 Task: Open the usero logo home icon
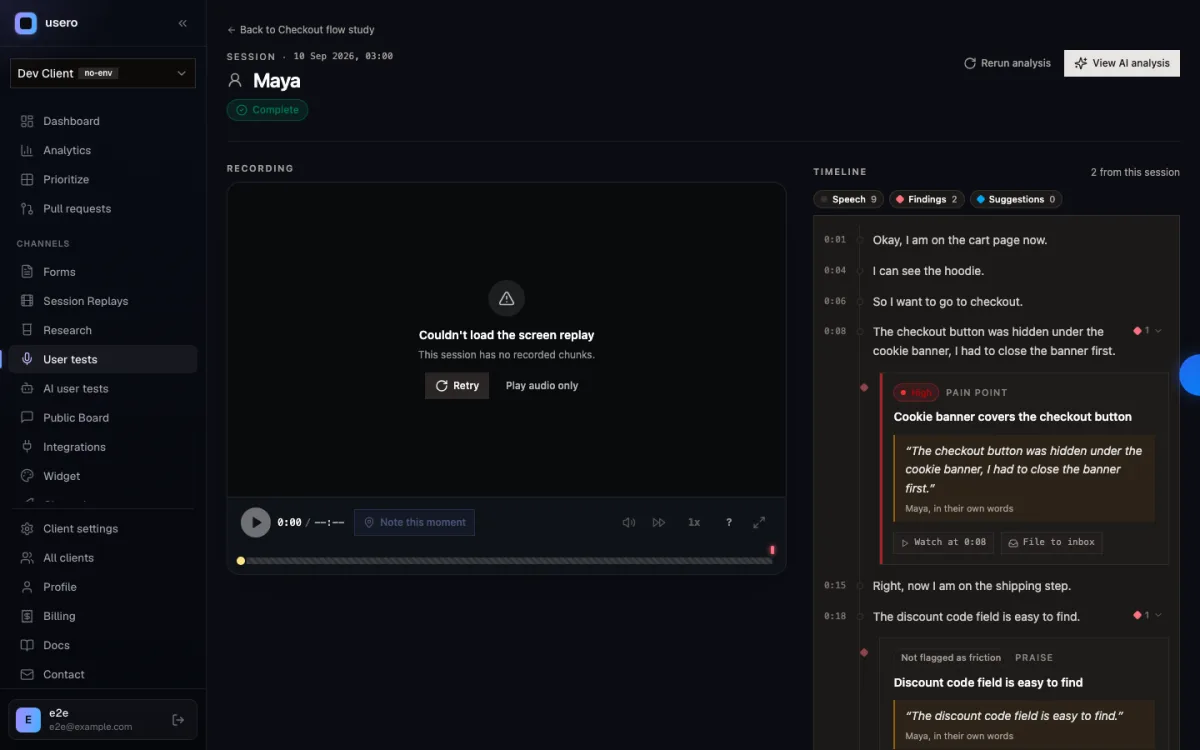(x=26, y=23)
